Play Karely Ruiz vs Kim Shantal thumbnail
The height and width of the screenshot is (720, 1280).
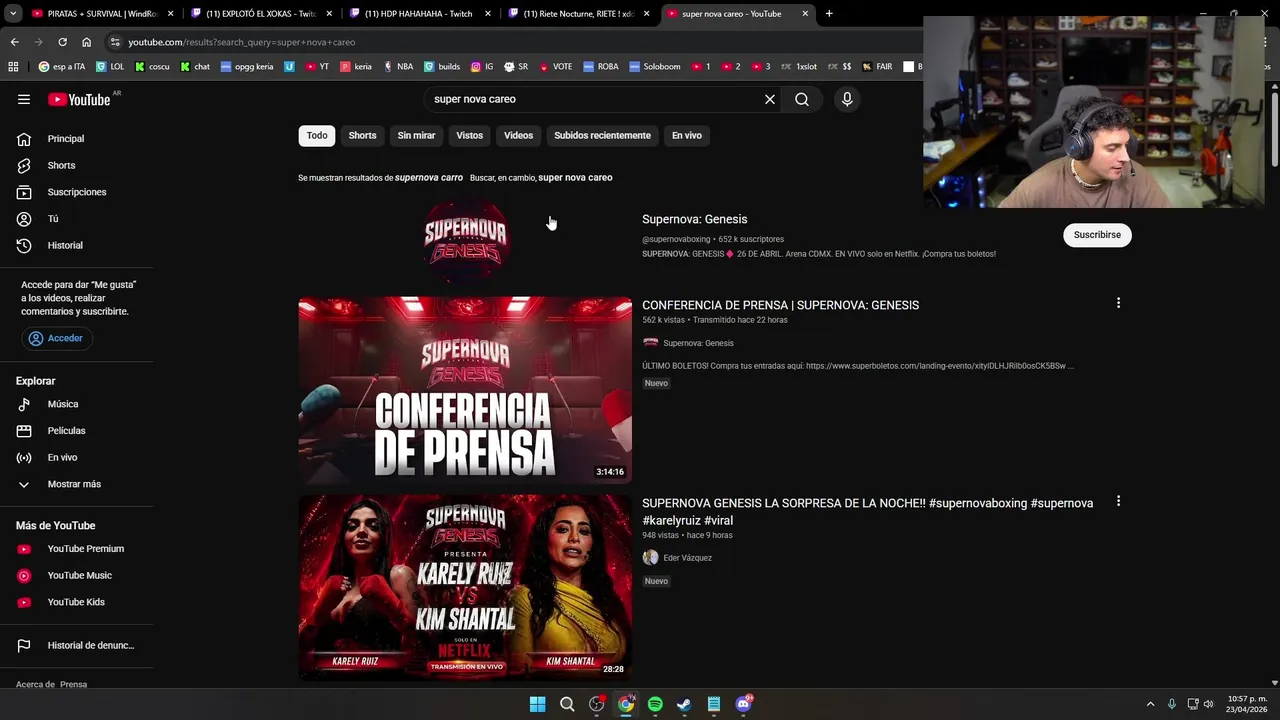(465, 588)
